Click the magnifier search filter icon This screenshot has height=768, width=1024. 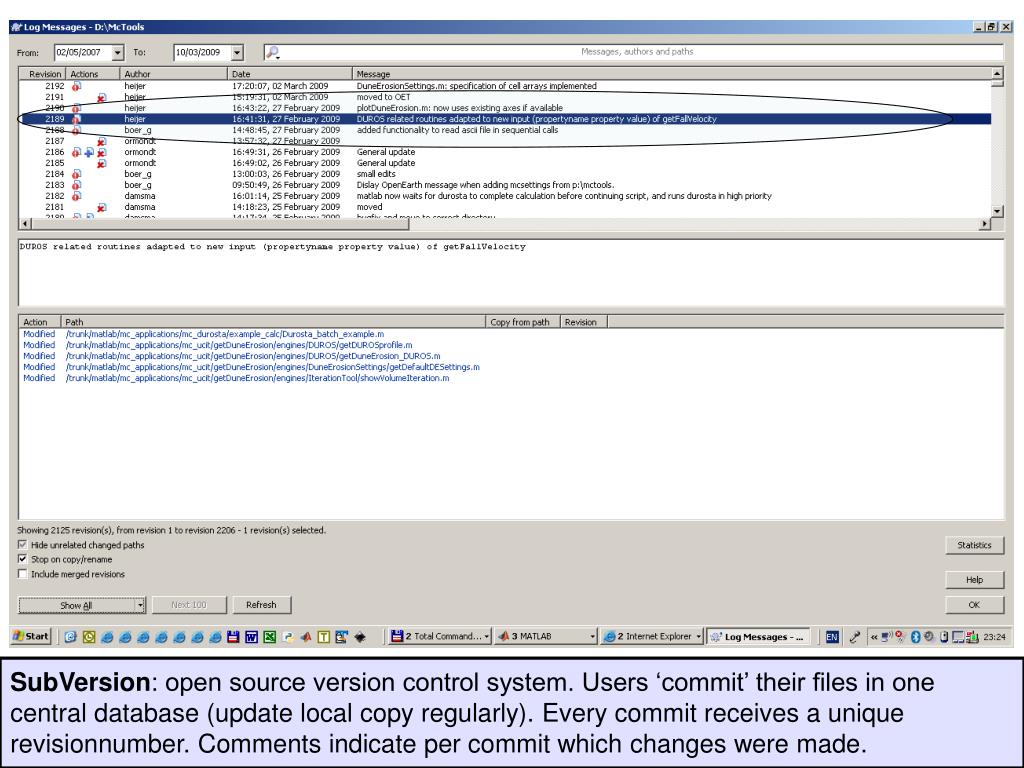273,52
